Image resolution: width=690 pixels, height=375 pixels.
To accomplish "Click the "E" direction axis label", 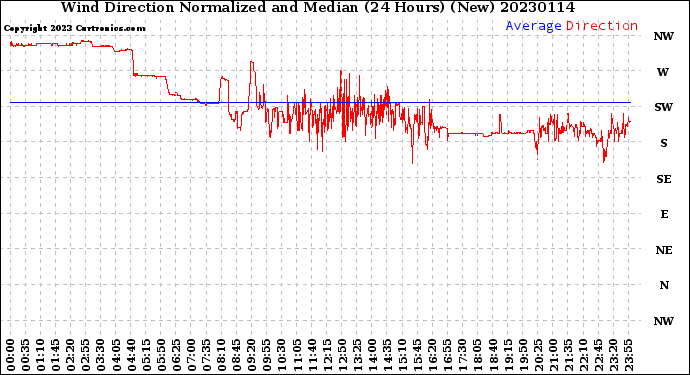I will (664, 214).
